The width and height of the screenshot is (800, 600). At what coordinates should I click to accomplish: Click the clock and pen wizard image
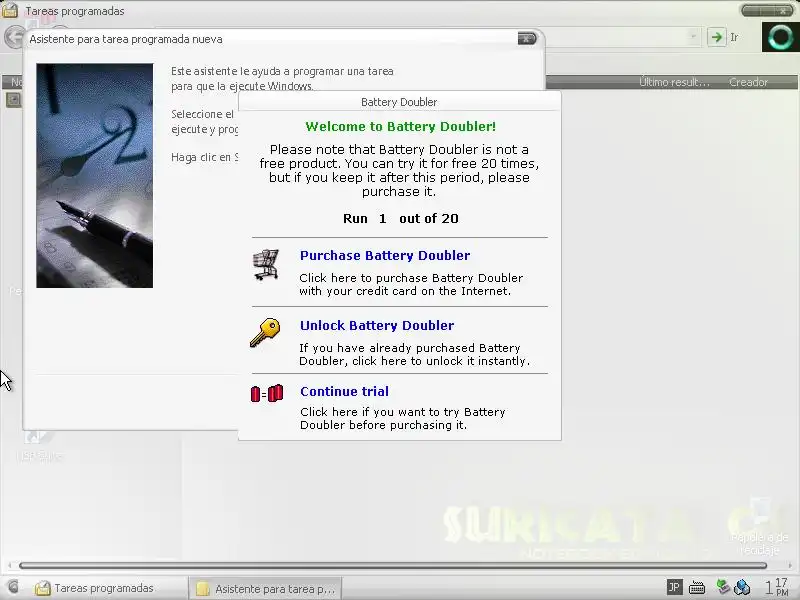[94, 176]
